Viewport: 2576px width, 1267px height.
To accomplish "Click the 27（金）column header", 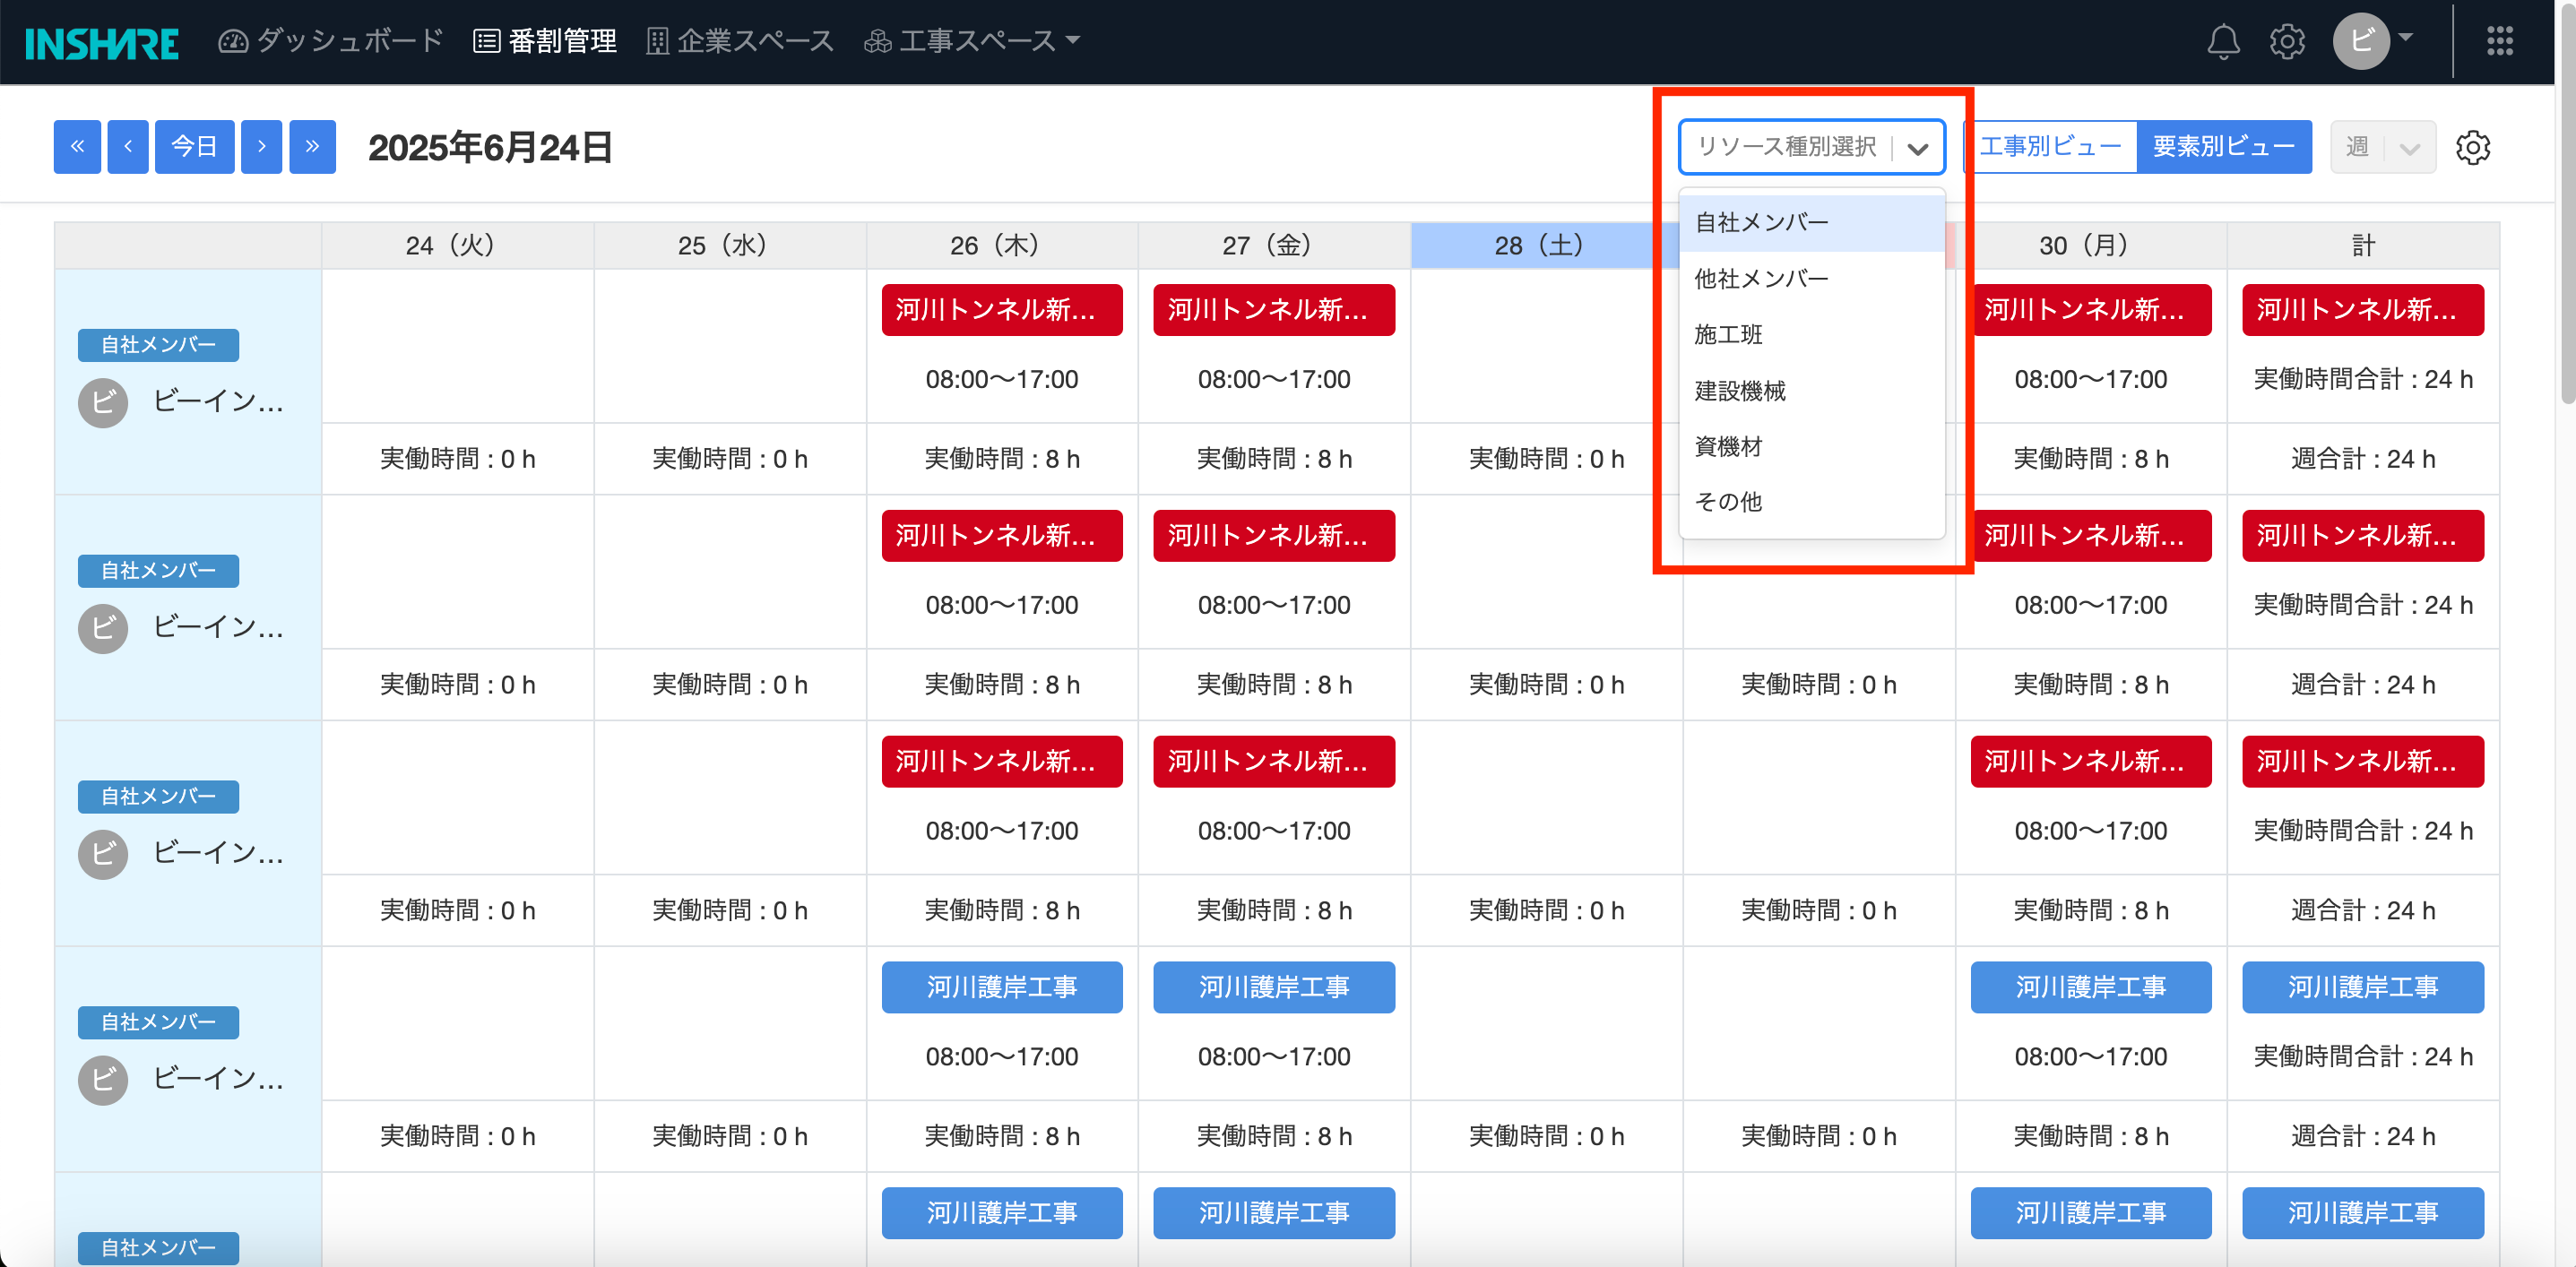I will click(1274, 246).
